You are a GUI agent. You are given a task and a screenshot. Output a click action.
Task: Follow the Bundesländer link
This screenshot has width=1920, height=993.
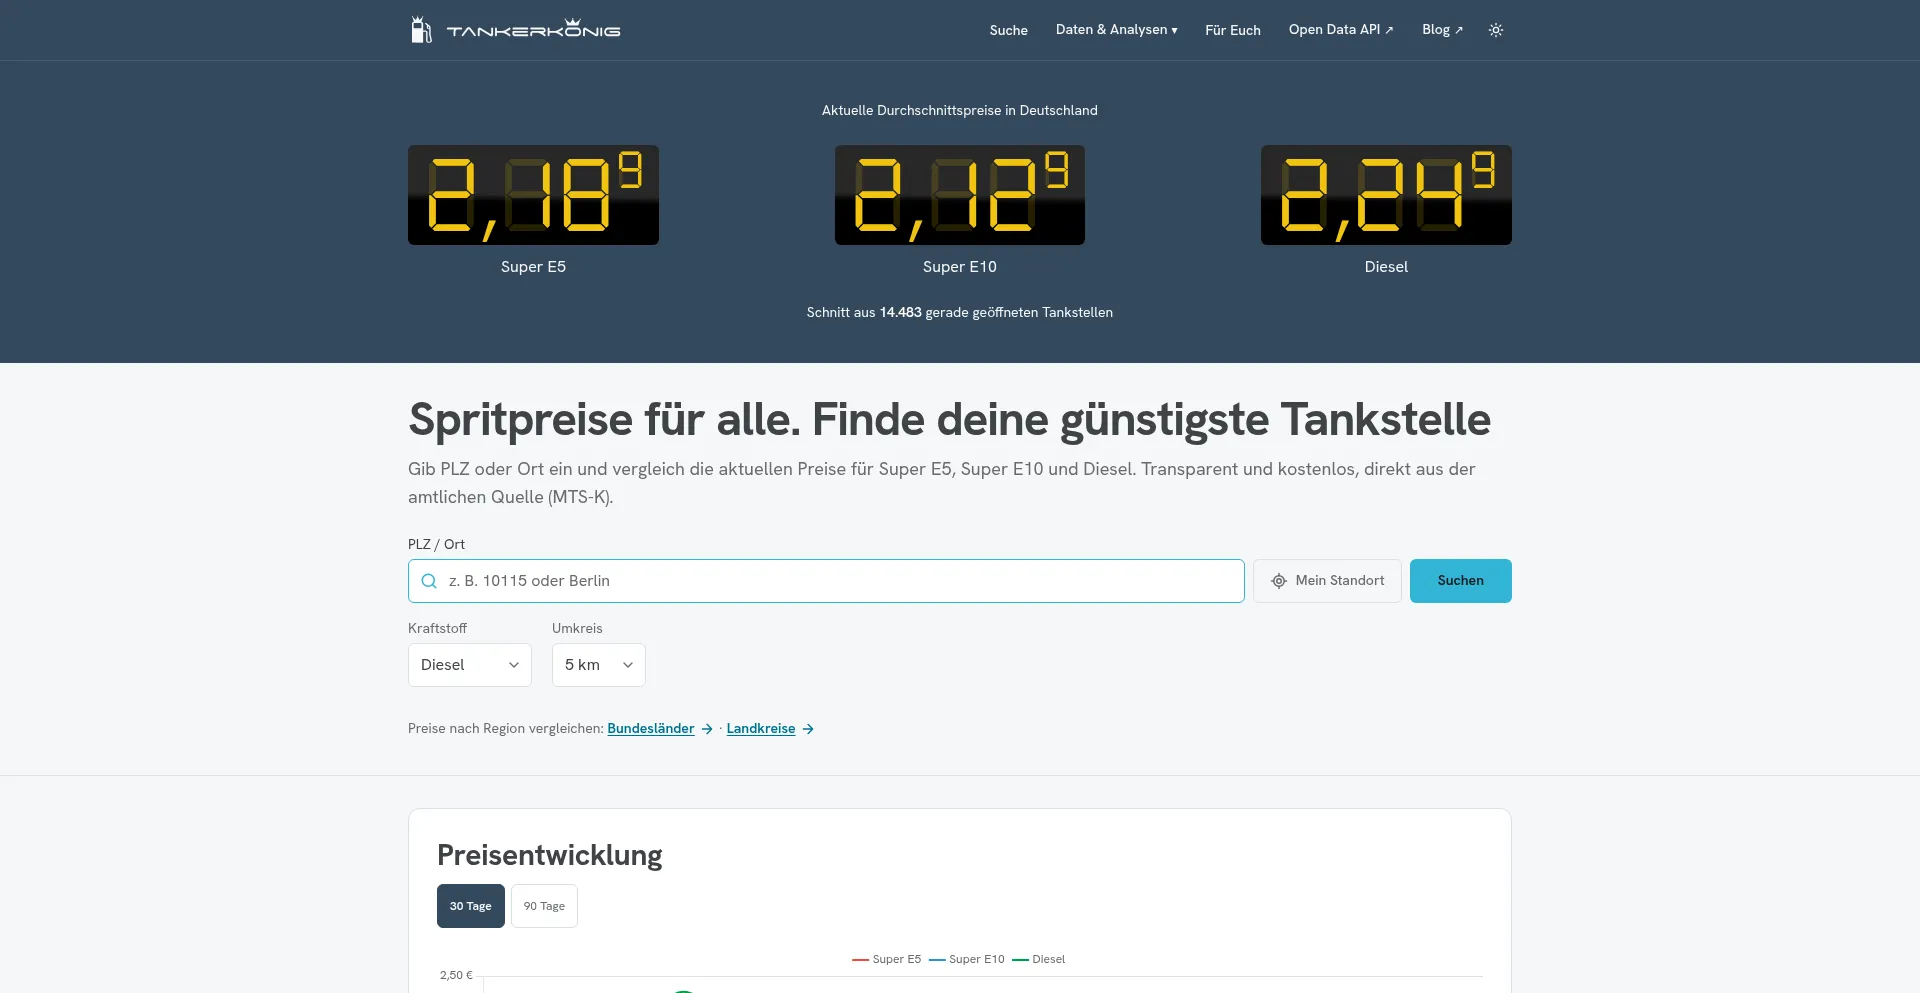pyautogui.click(x=651, y=729)
